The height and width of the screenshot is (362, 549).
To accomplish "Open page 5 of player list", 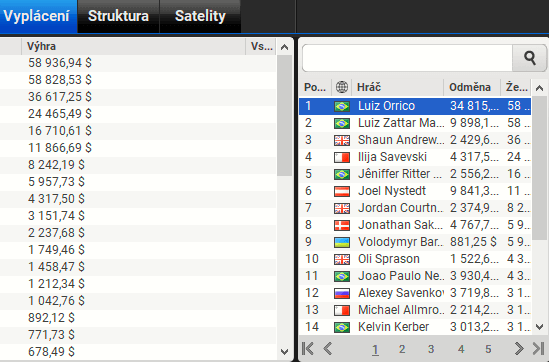I will point(488,349).
